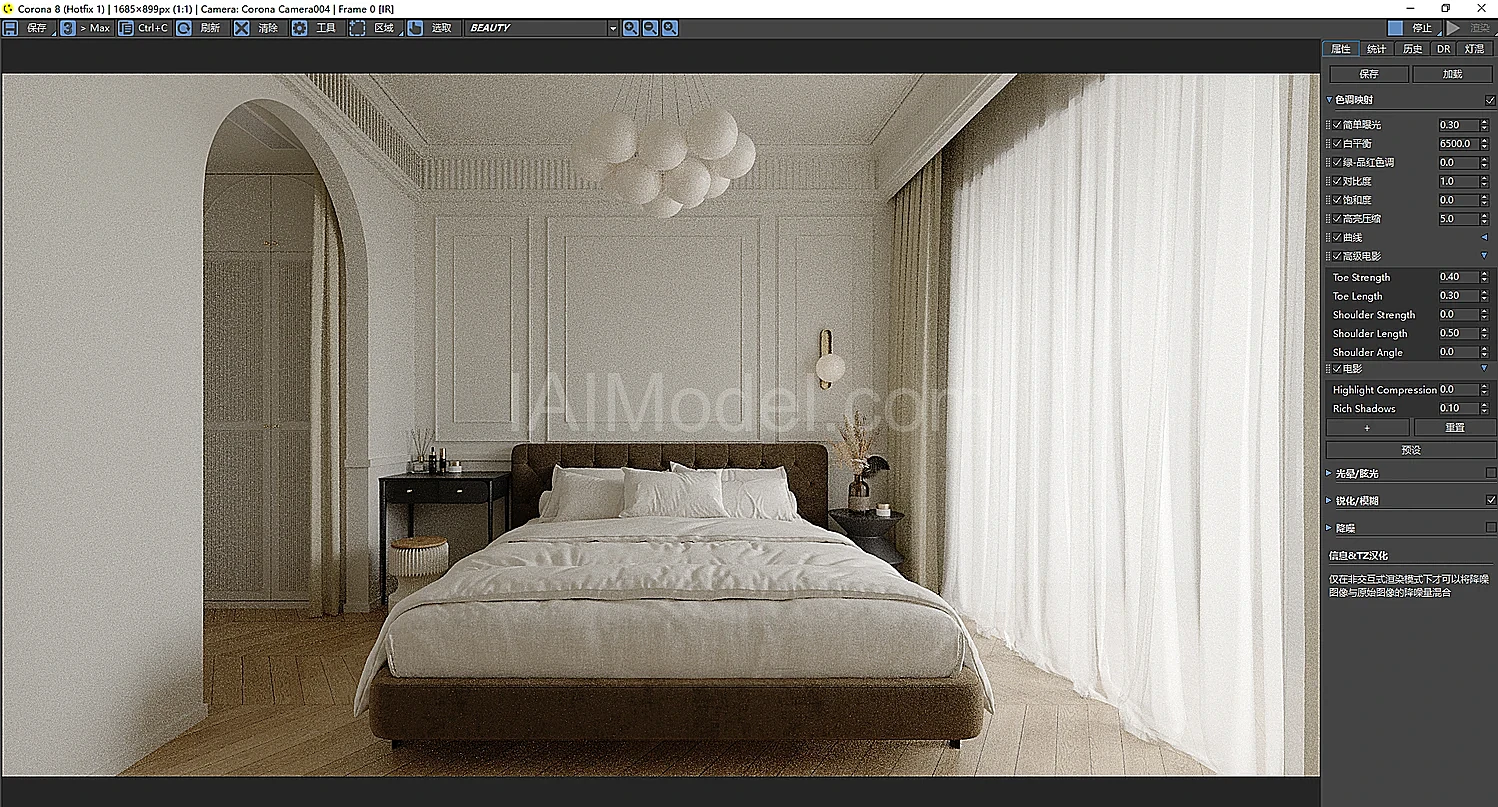
Task: Click the drag handle of 简单曝光 row
Action: (x=1328, y=125)
